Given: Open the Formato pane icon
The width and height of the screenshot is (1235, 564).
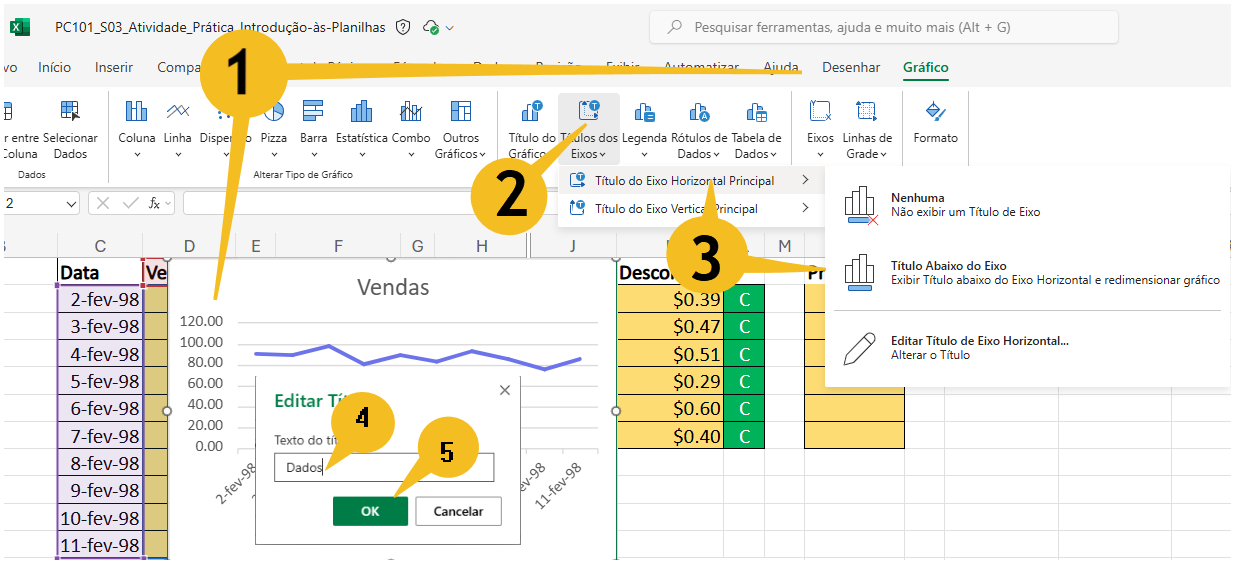Looking at the screenshot, I should [935, 112].
